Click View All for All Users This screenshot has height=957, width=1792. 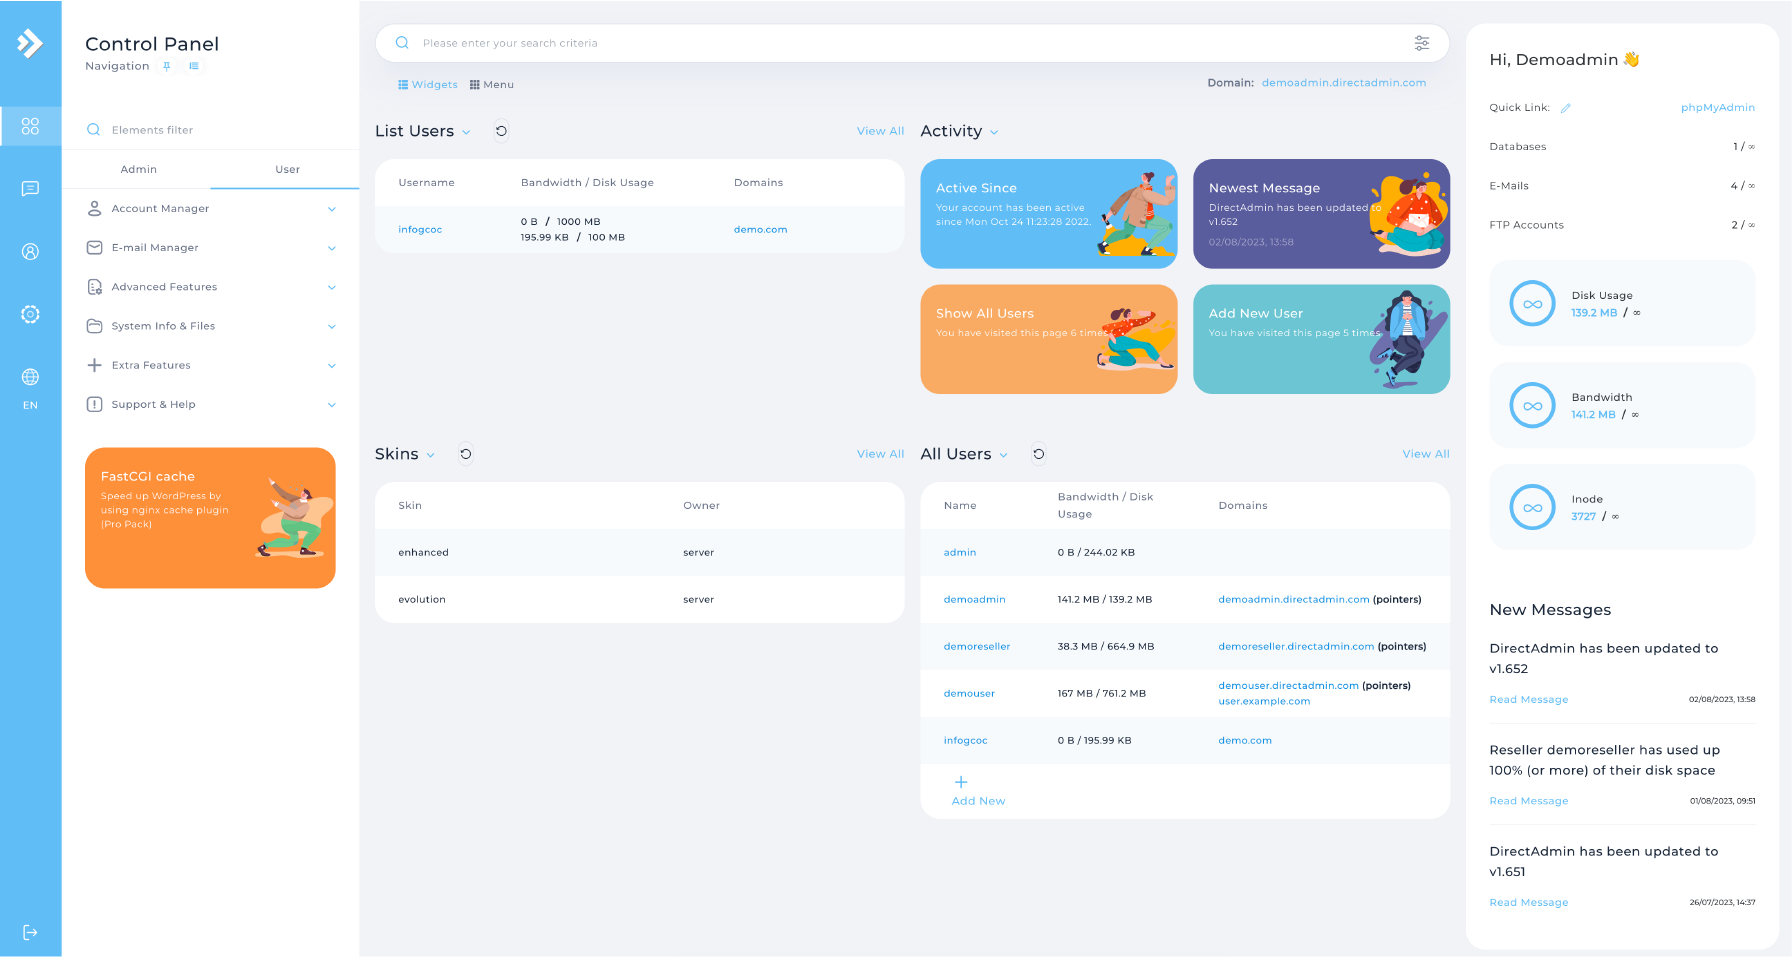pos(1425,454)
